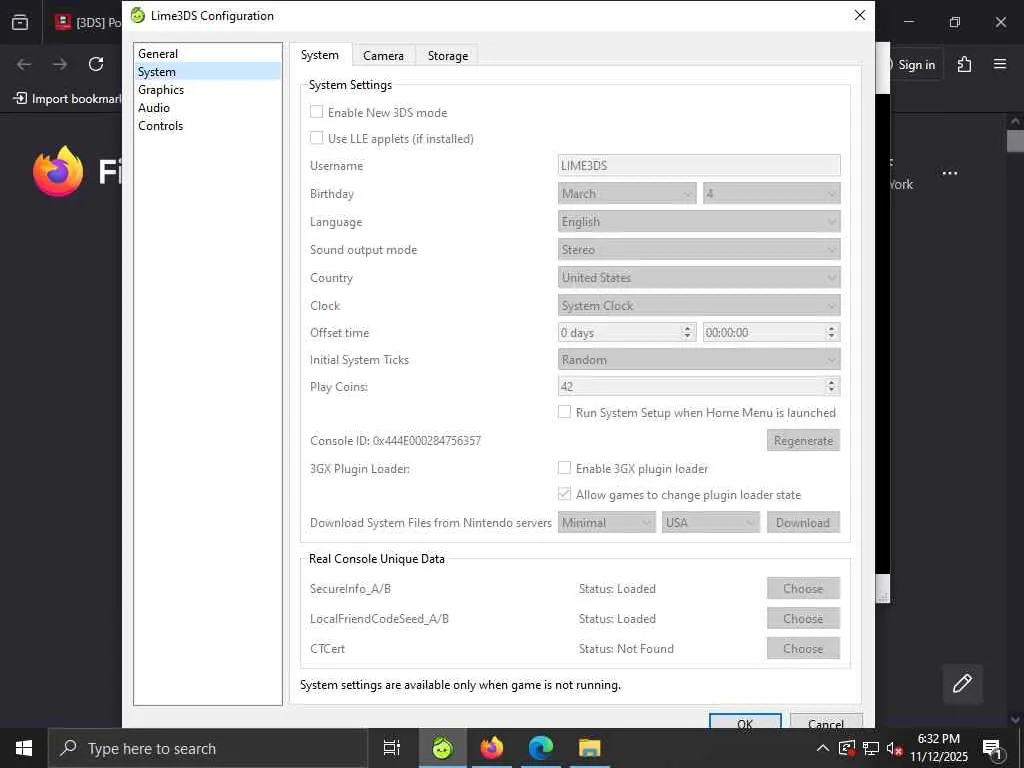The height and width of the screenshot is (768, 1024).
Task: Expand the Country dropdown
Action: pos(699,278)
